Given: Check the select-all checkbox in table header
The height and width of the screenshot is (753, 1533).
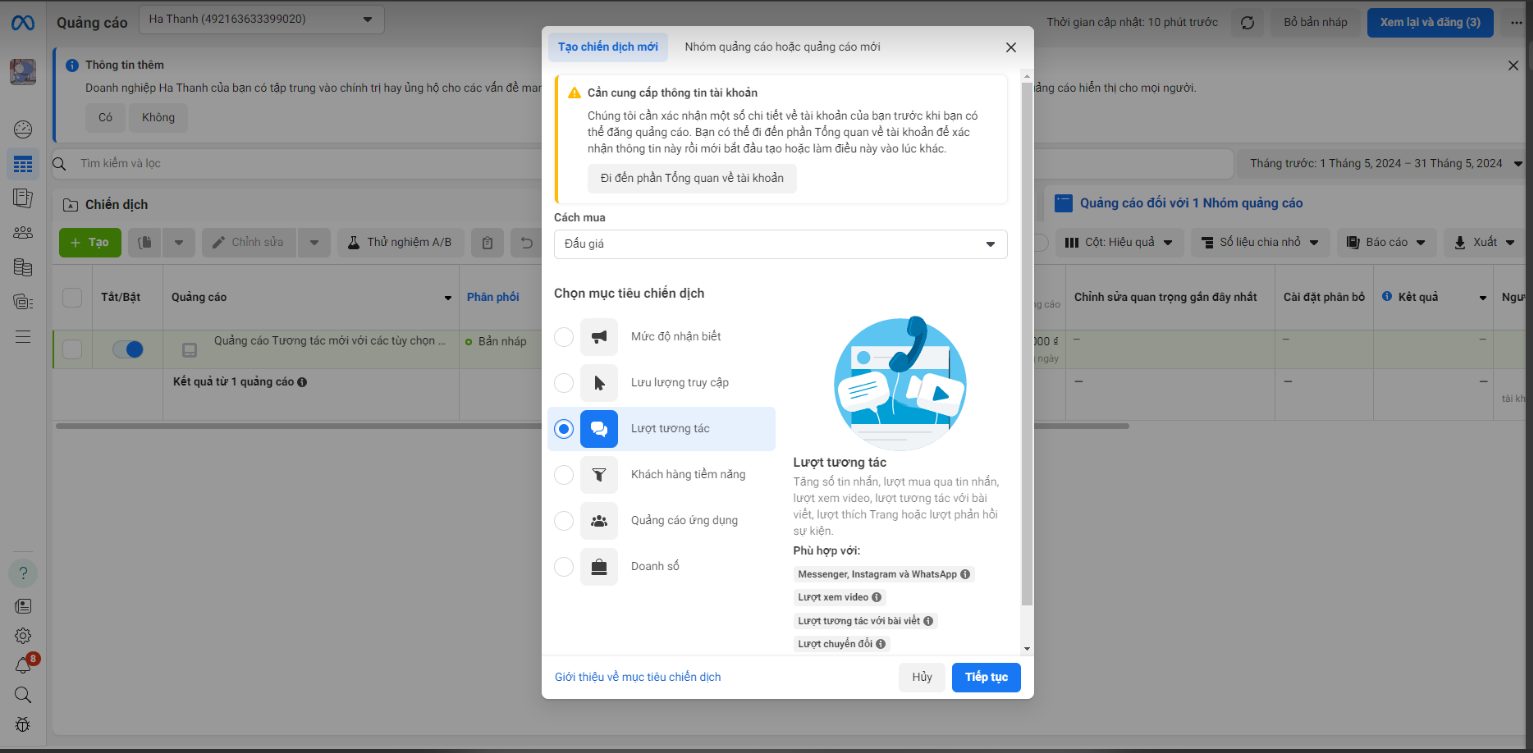Looking at the screenshot, I should 72,298.
